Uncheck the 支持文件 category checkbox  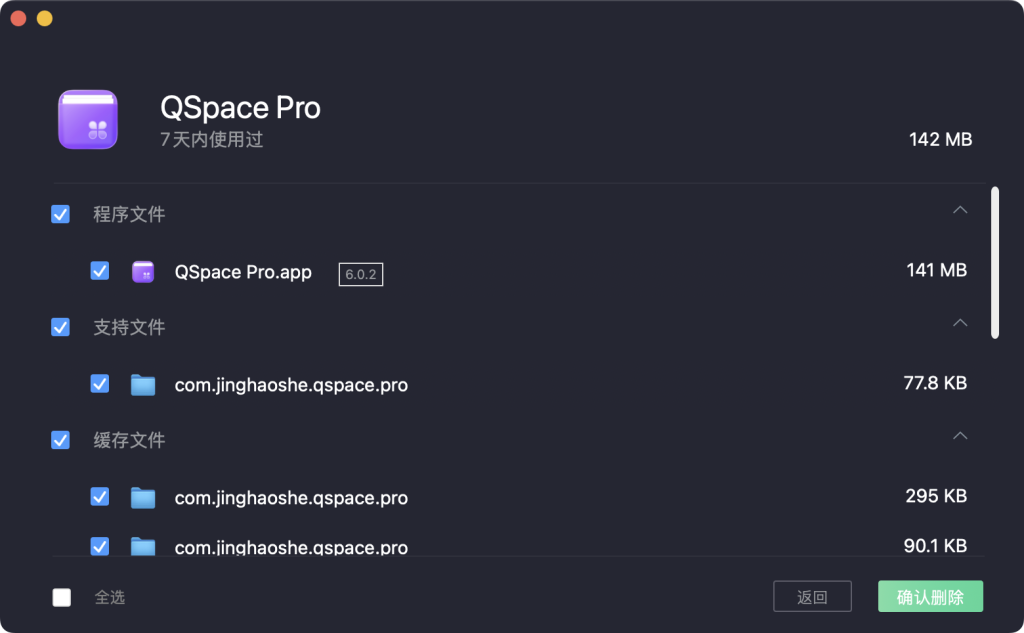click(61, 327)
